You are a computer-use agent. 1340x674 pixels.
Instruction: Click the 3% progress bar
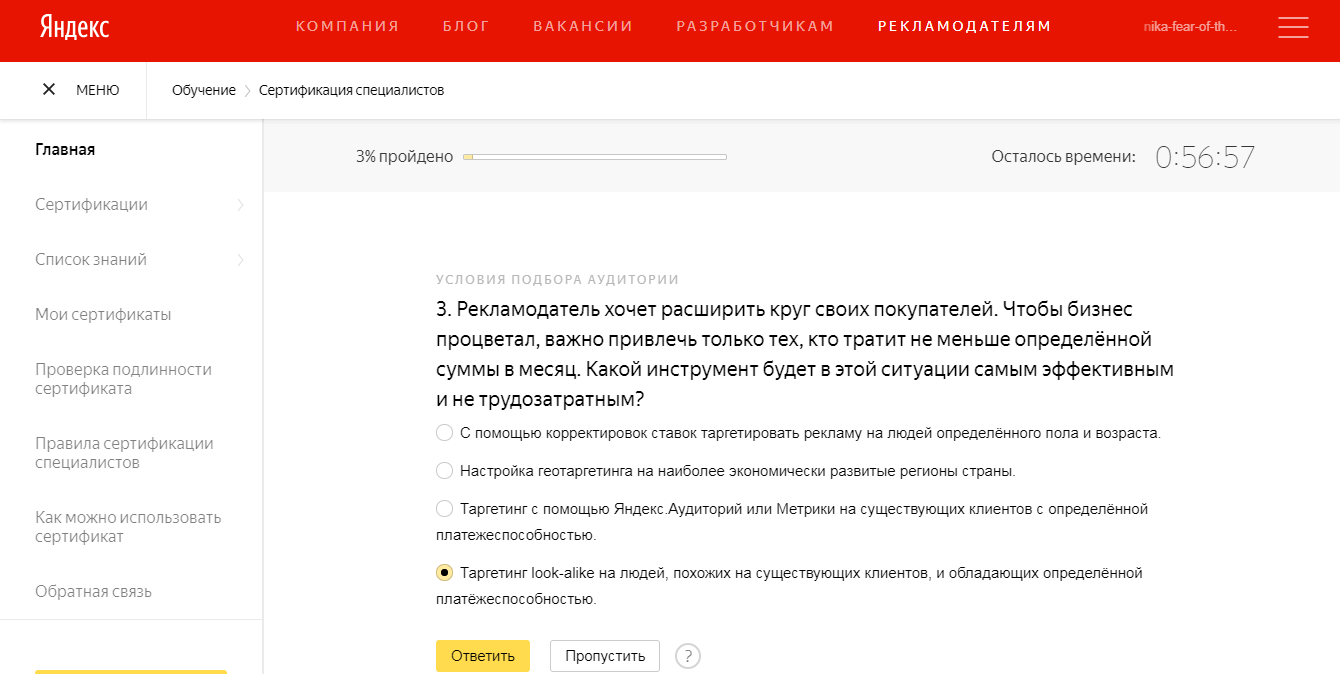[x=594, y=156]
